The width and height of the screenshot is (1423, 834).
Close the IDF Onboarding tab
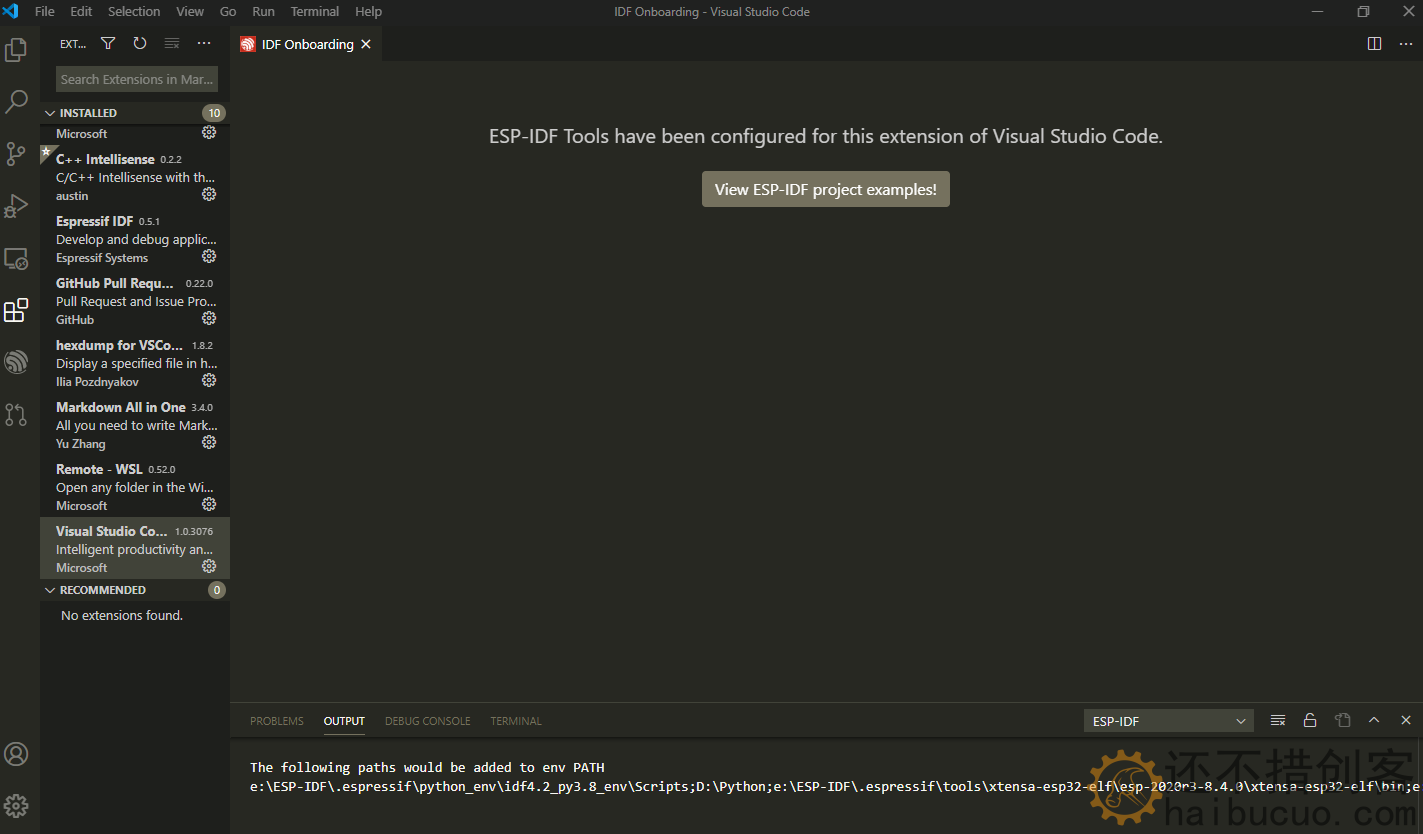point(366,44)
